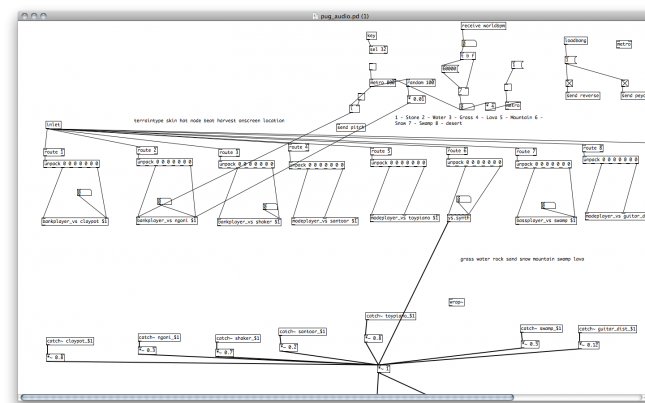Click the "key" object above "sel 32"

click(x=372, y=34)
